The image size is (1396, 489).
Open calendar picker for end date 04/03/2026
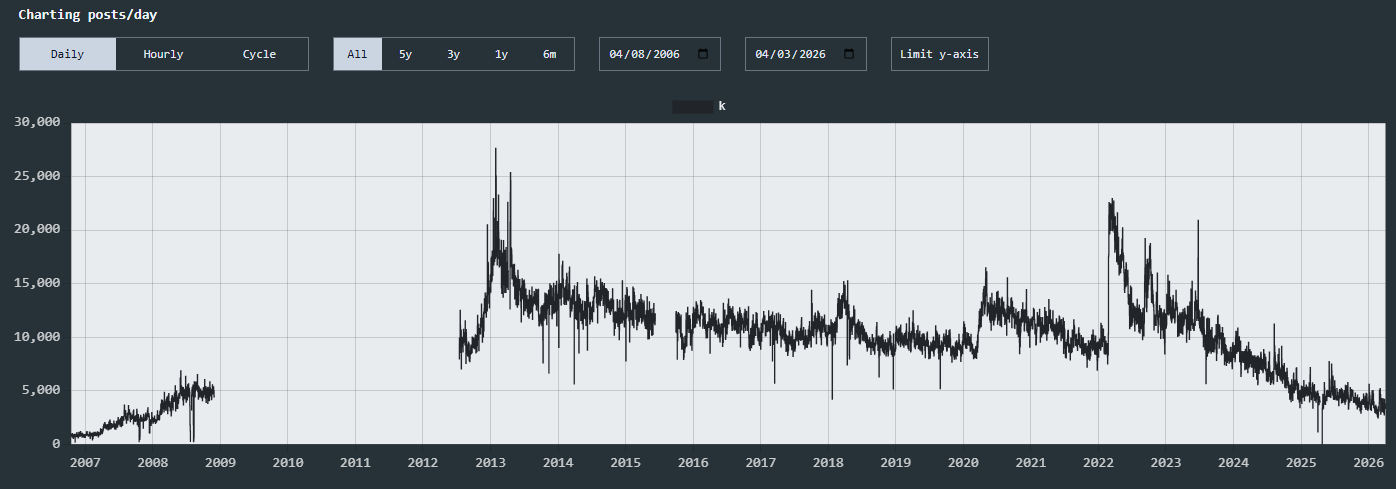[x=849, y=54]
